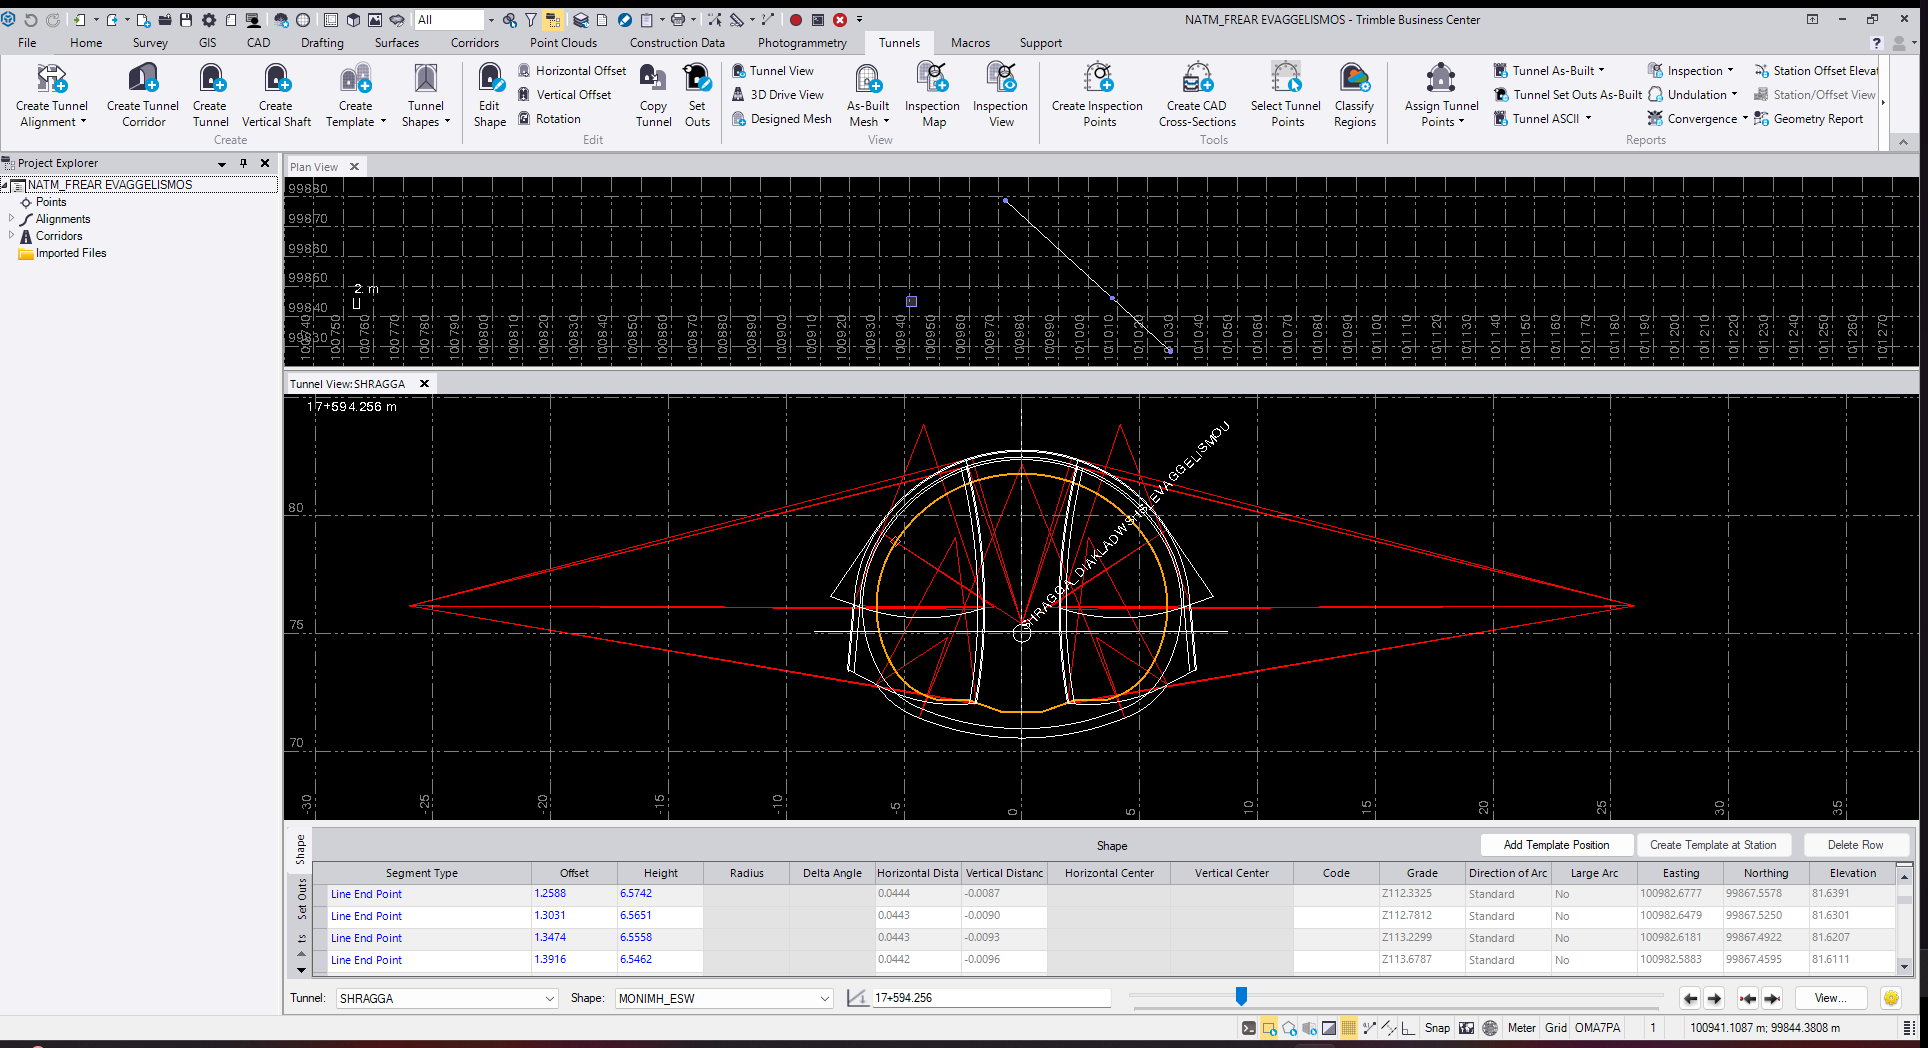
Task: Click the tunnel view settings gear icon
Action: point(1890,998)
